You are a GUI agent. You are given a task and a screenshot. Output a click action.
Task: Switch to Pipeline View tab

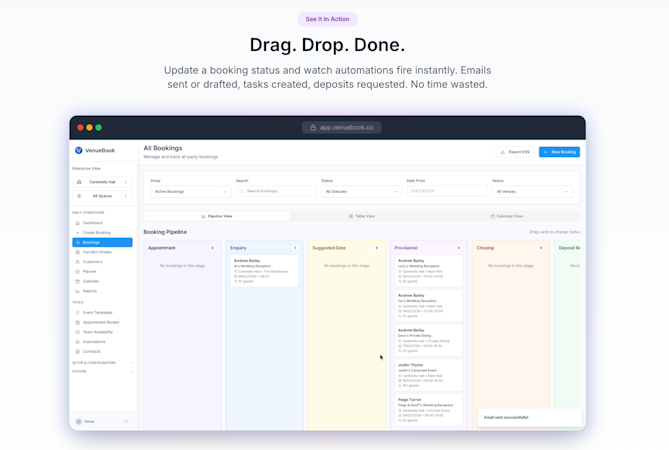pyautogui.click(x=217, y=216)
